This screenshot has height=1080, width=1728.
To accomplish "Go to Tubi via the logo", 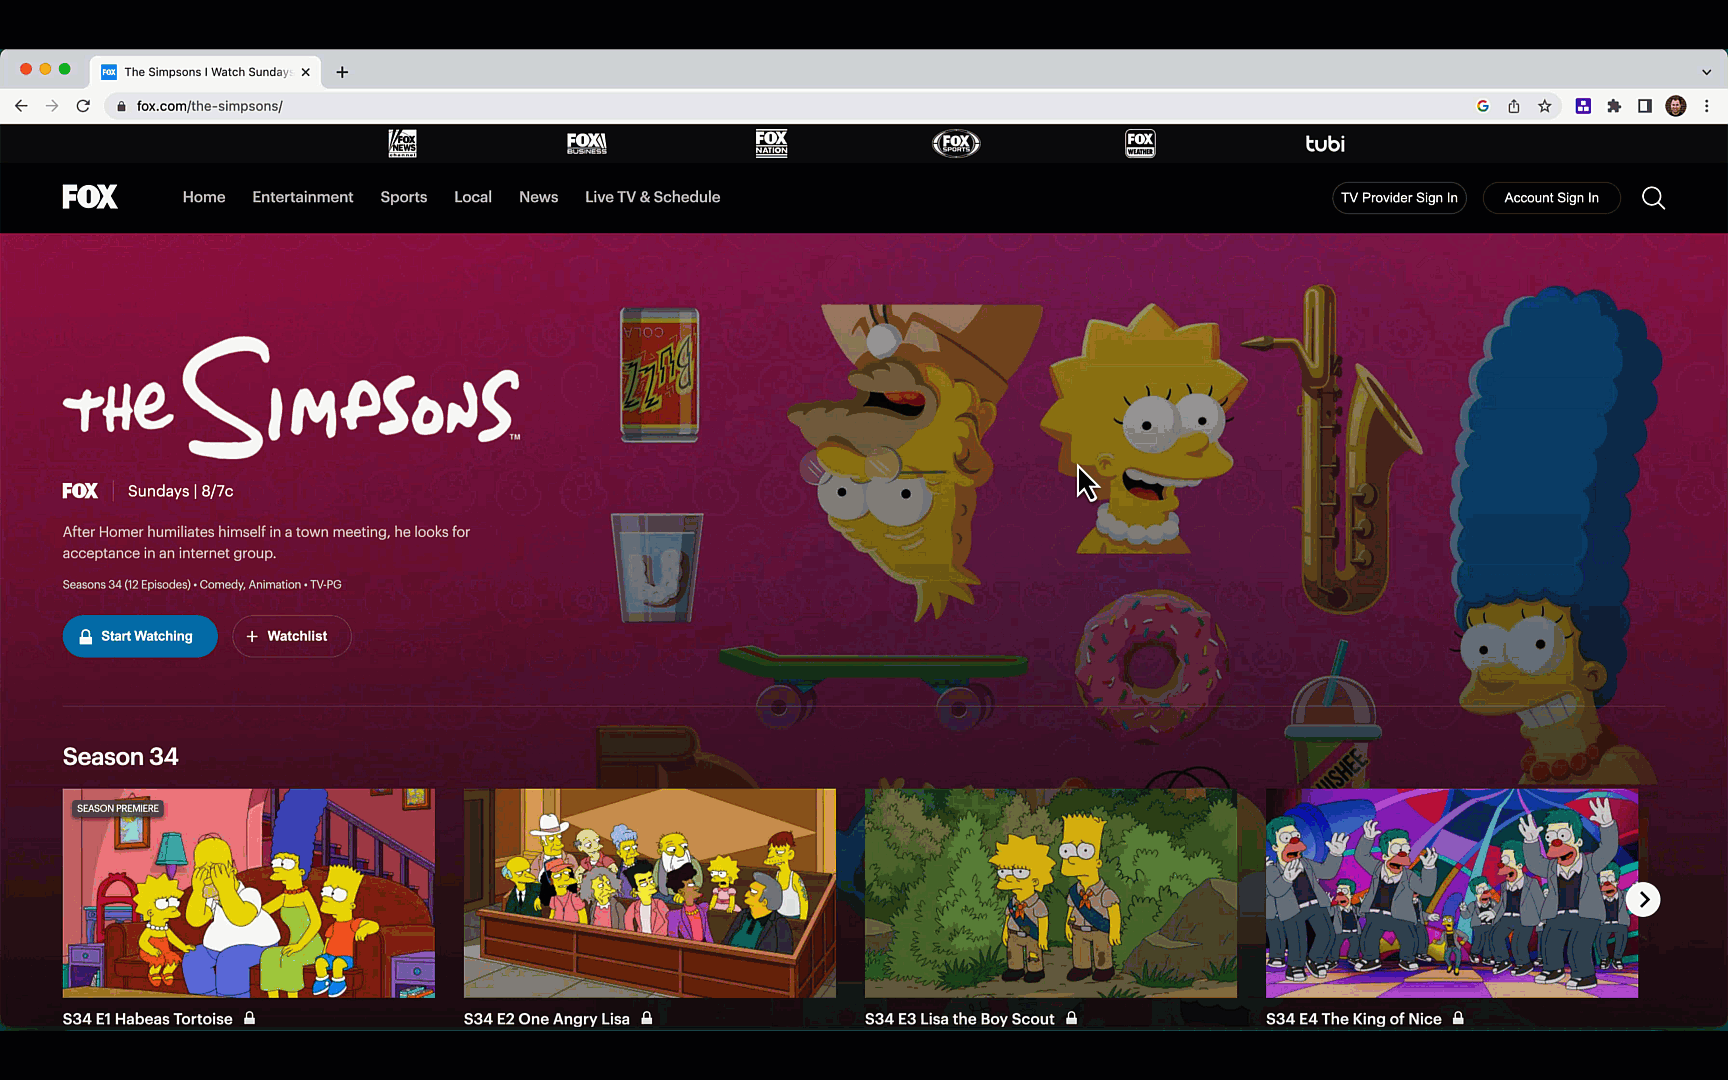I will [1324, 144].
